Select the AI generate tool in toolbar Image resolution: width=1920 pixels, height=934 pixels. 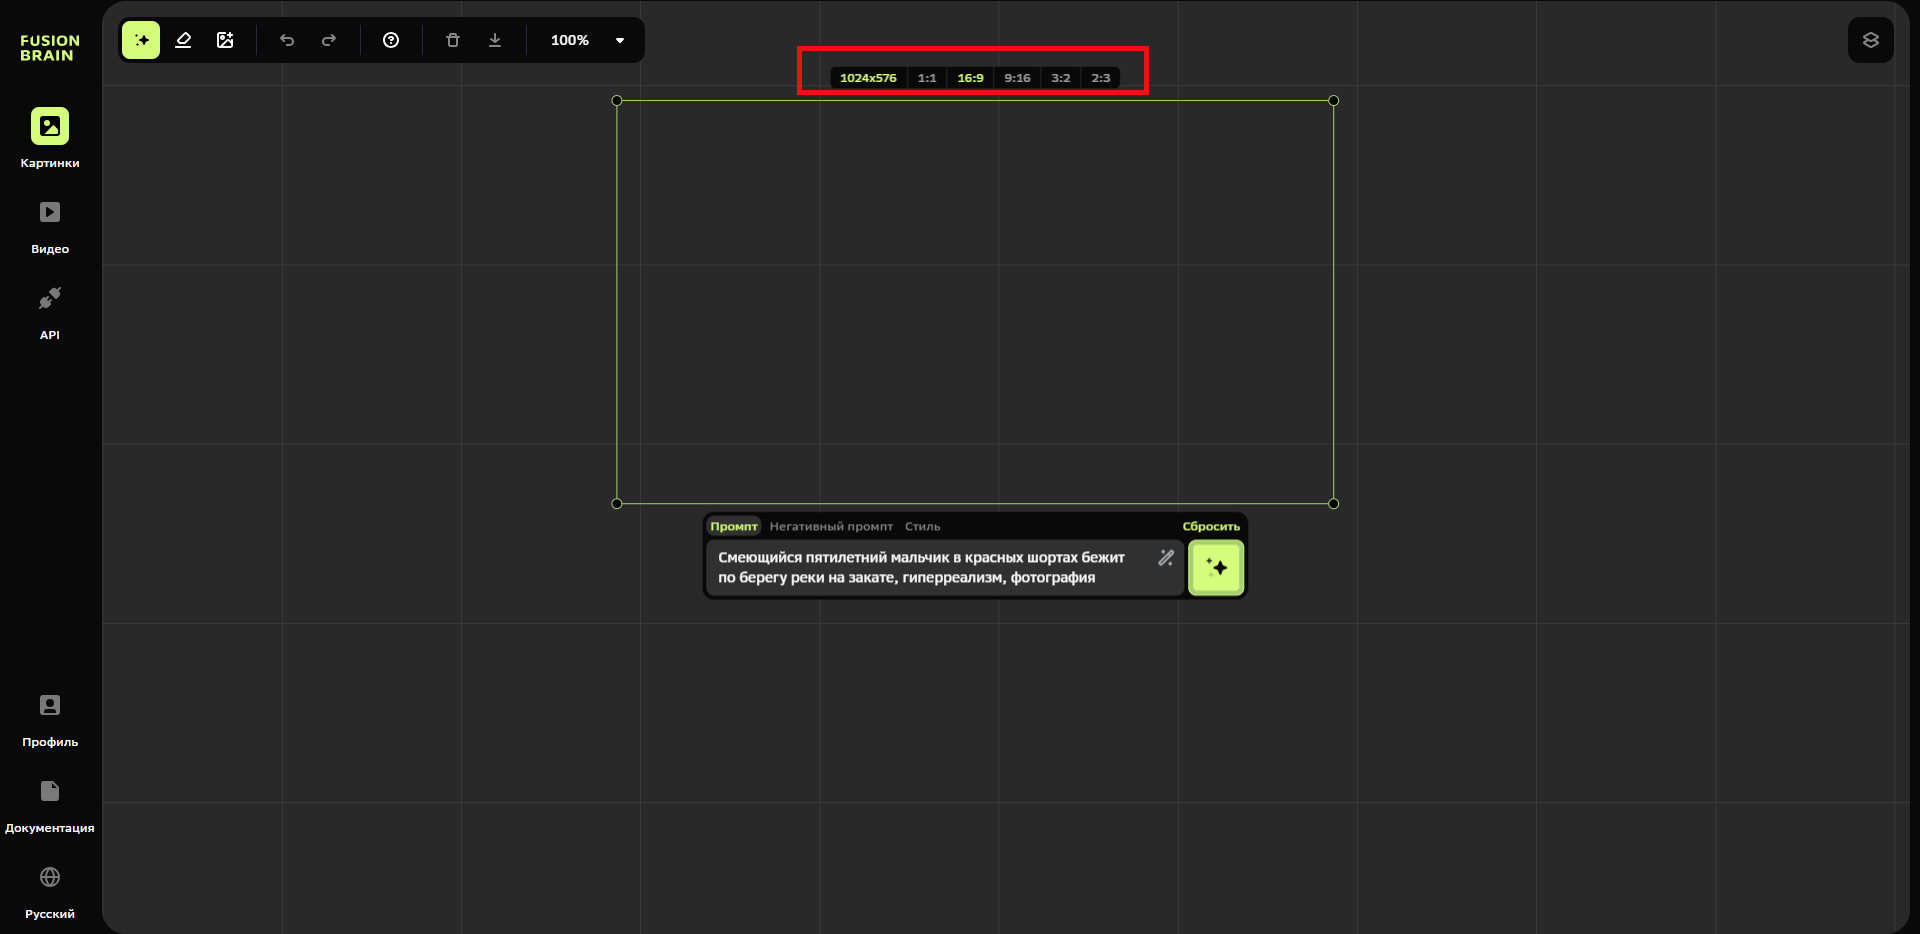click(x=141, y=40)
